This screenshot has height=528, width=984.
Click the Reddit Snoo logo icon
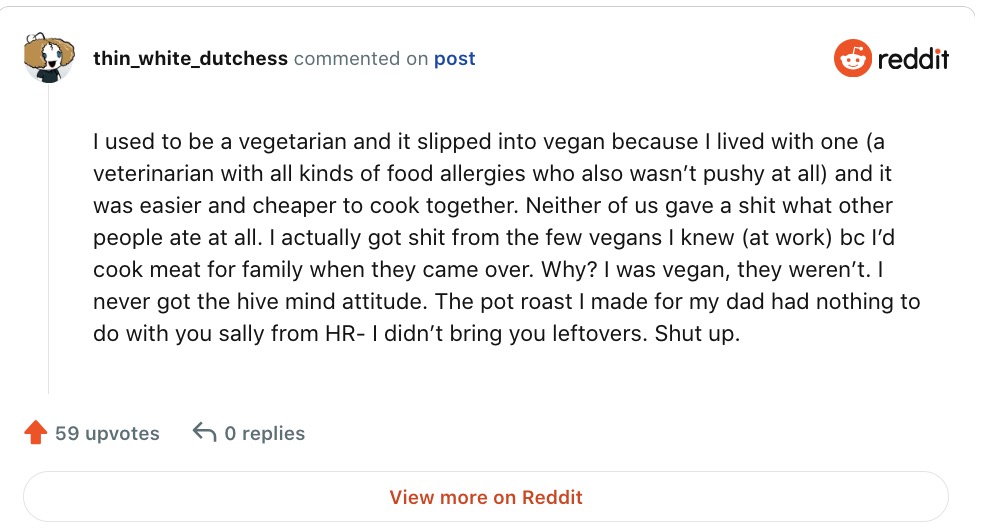[x=852, y=59]
